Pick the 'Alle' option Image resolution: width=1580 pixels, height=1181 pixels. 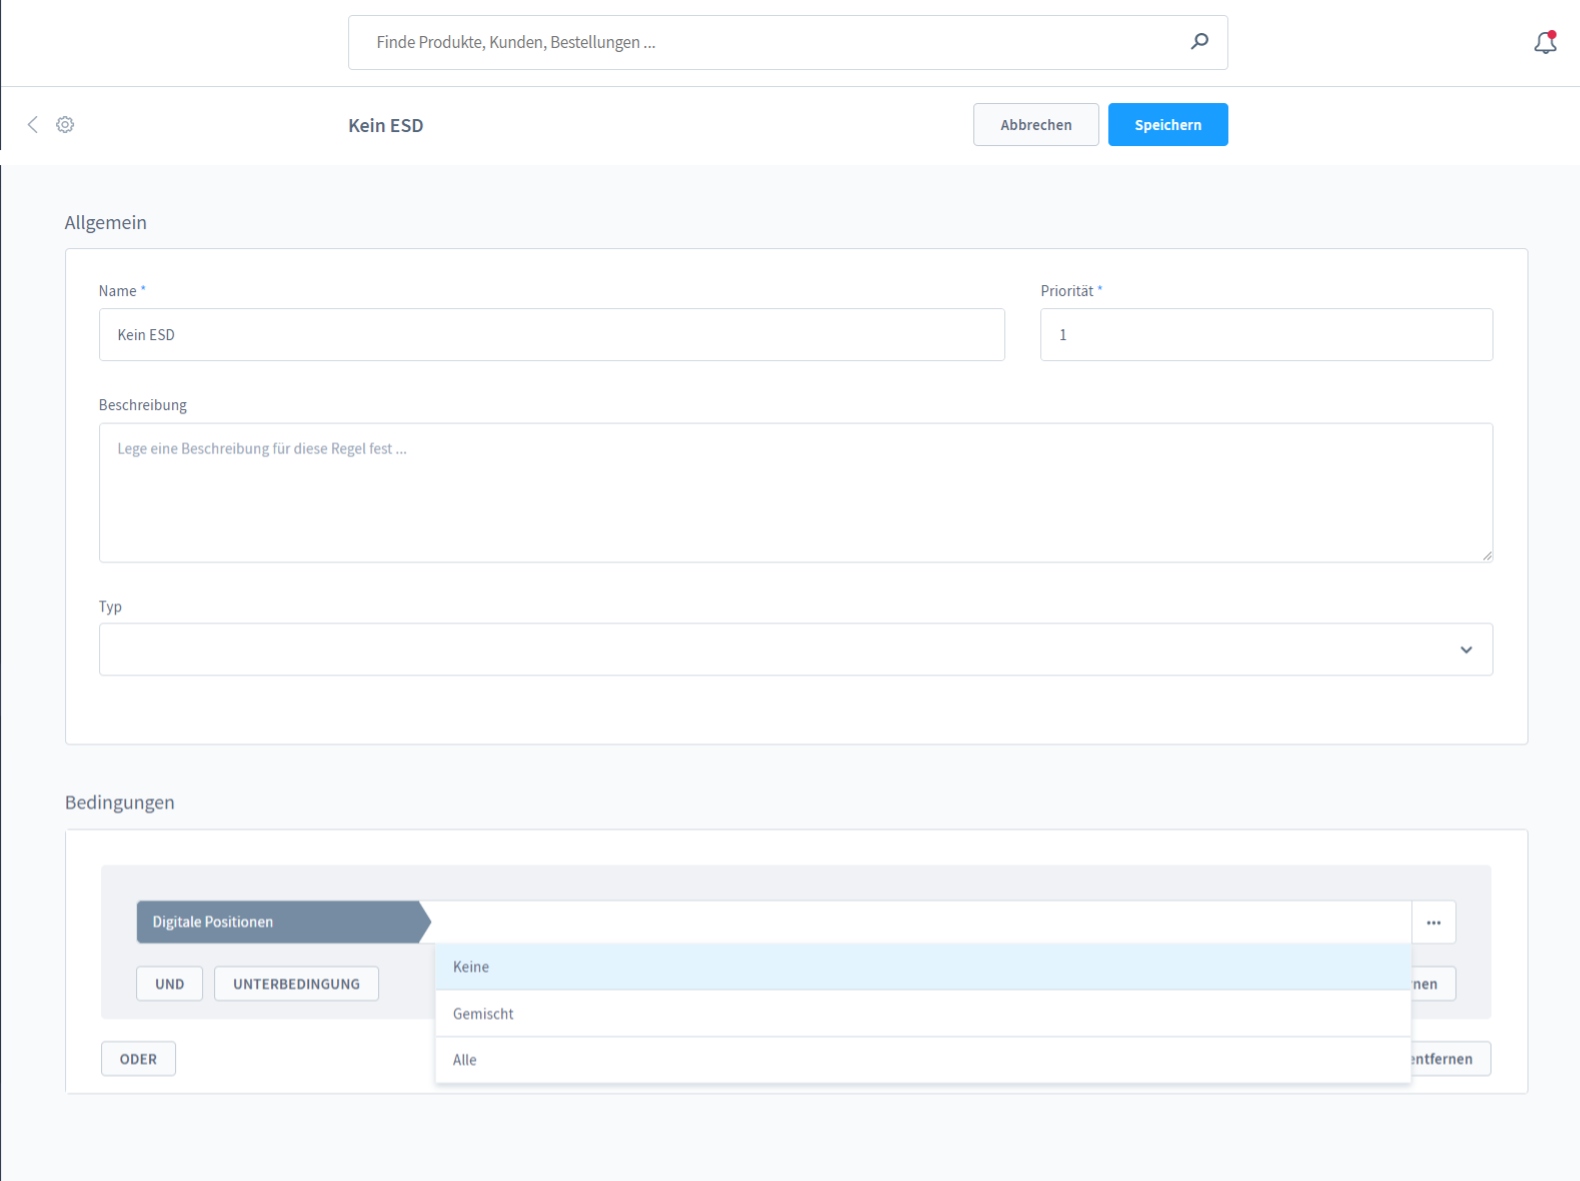[x=923, y=1060]
